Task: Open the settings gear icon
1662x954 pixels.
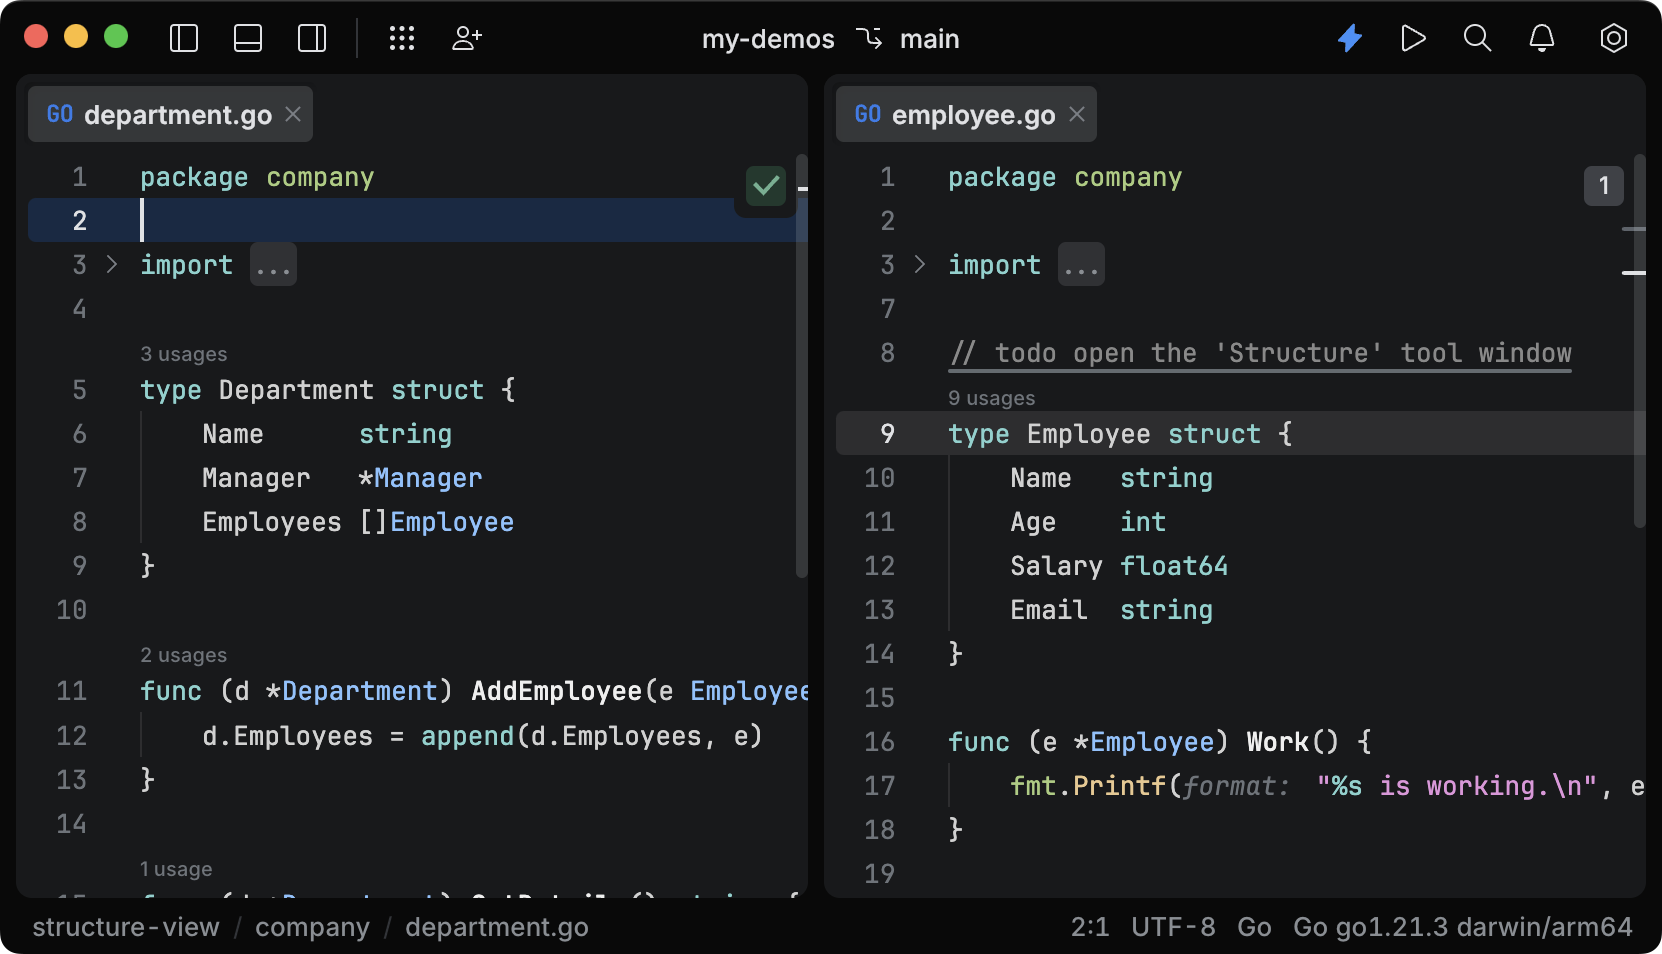Action: pos(1613,39)
